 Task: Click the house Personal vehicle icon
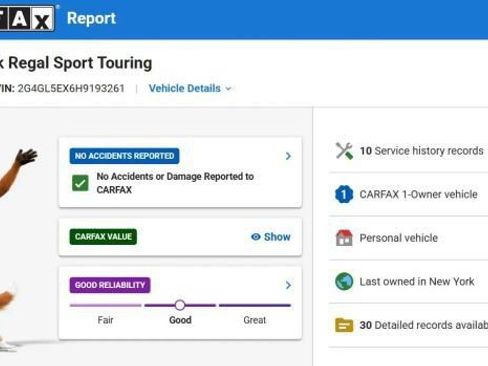[344, 238]
